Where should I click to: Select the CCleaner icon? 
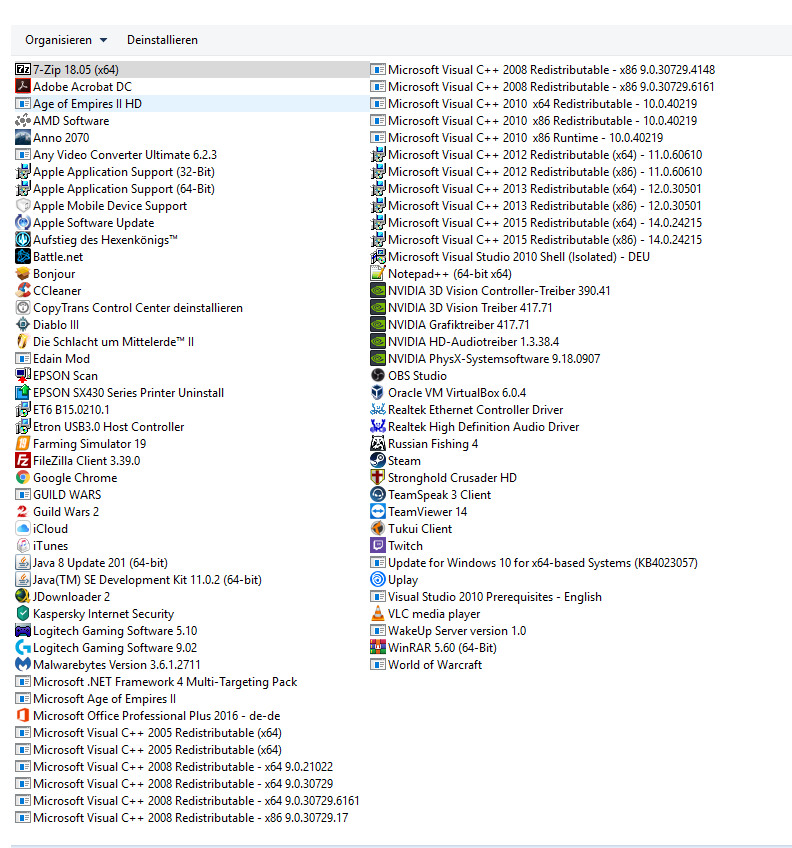23,290
